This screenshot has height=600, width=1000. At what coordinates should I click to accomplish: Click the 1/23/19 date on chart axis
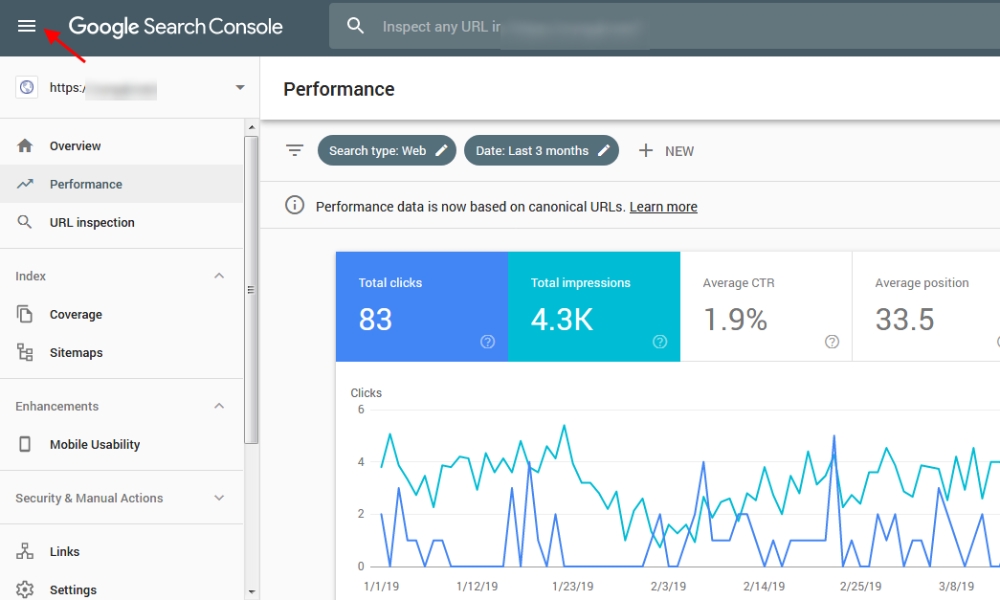[572, 586]
